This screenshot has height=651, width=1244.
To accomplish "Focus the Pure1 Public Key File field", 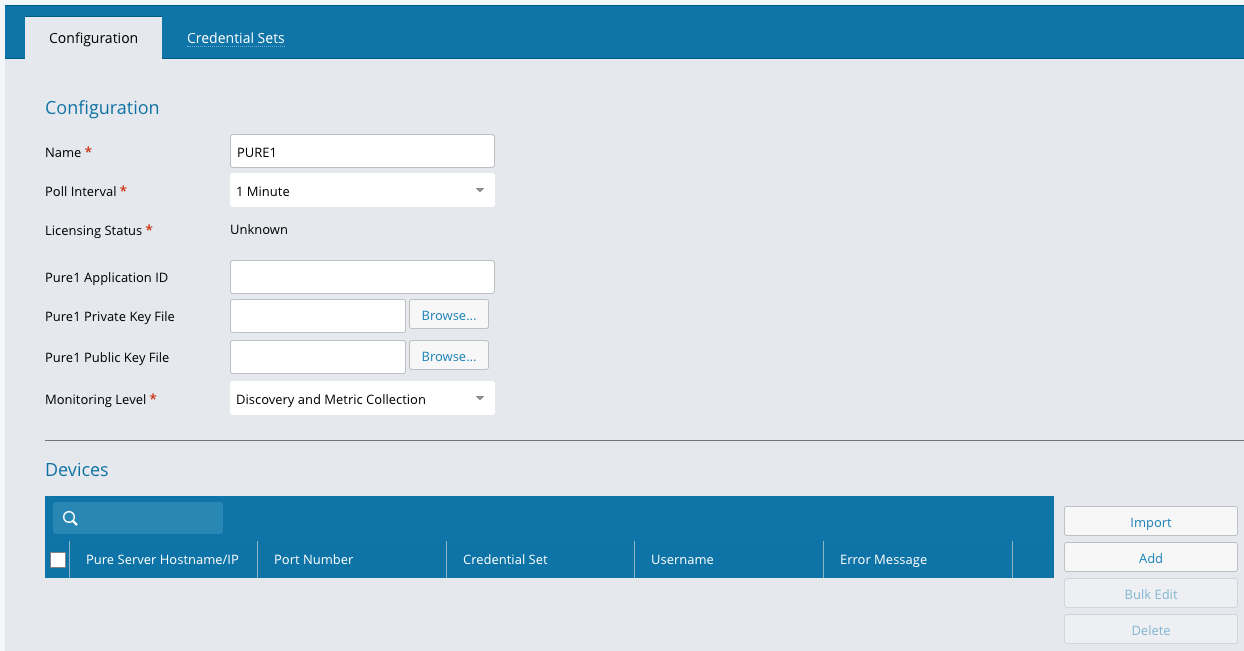I will [318, 357].
